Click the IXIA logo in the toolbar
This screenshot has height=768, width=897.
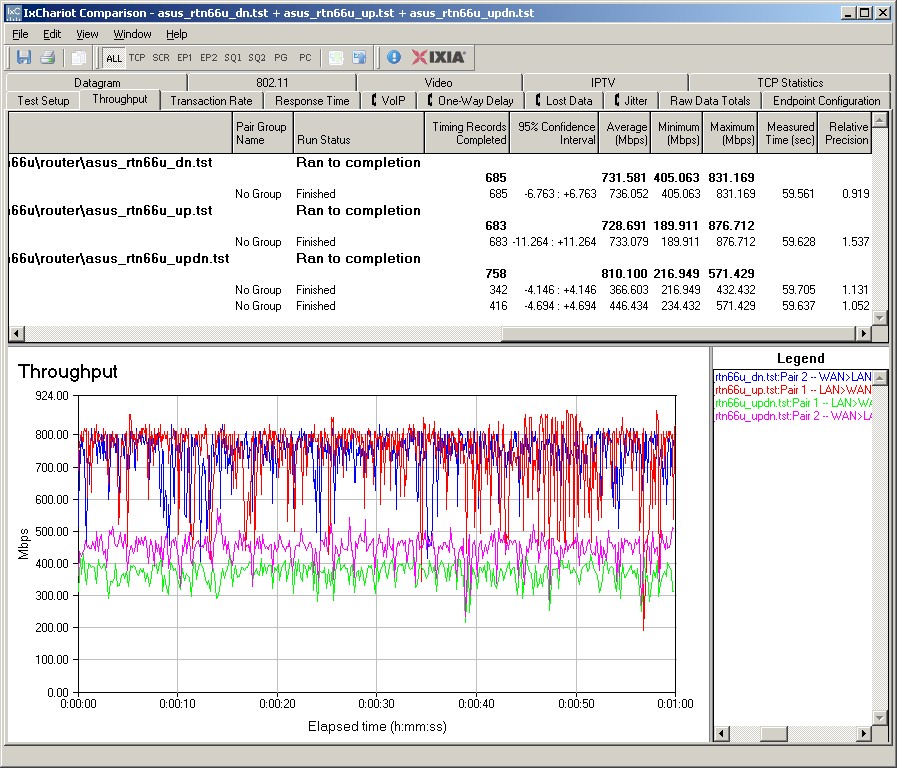pos(439,57)
